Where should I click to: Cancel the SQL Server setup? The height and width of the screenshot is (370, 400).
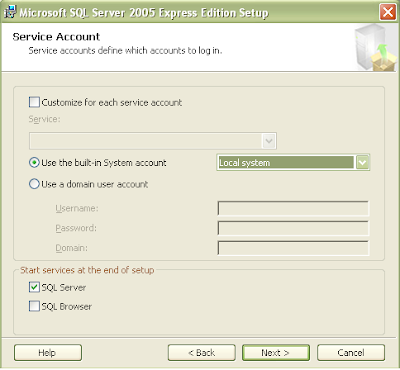(x=351, y=353)
